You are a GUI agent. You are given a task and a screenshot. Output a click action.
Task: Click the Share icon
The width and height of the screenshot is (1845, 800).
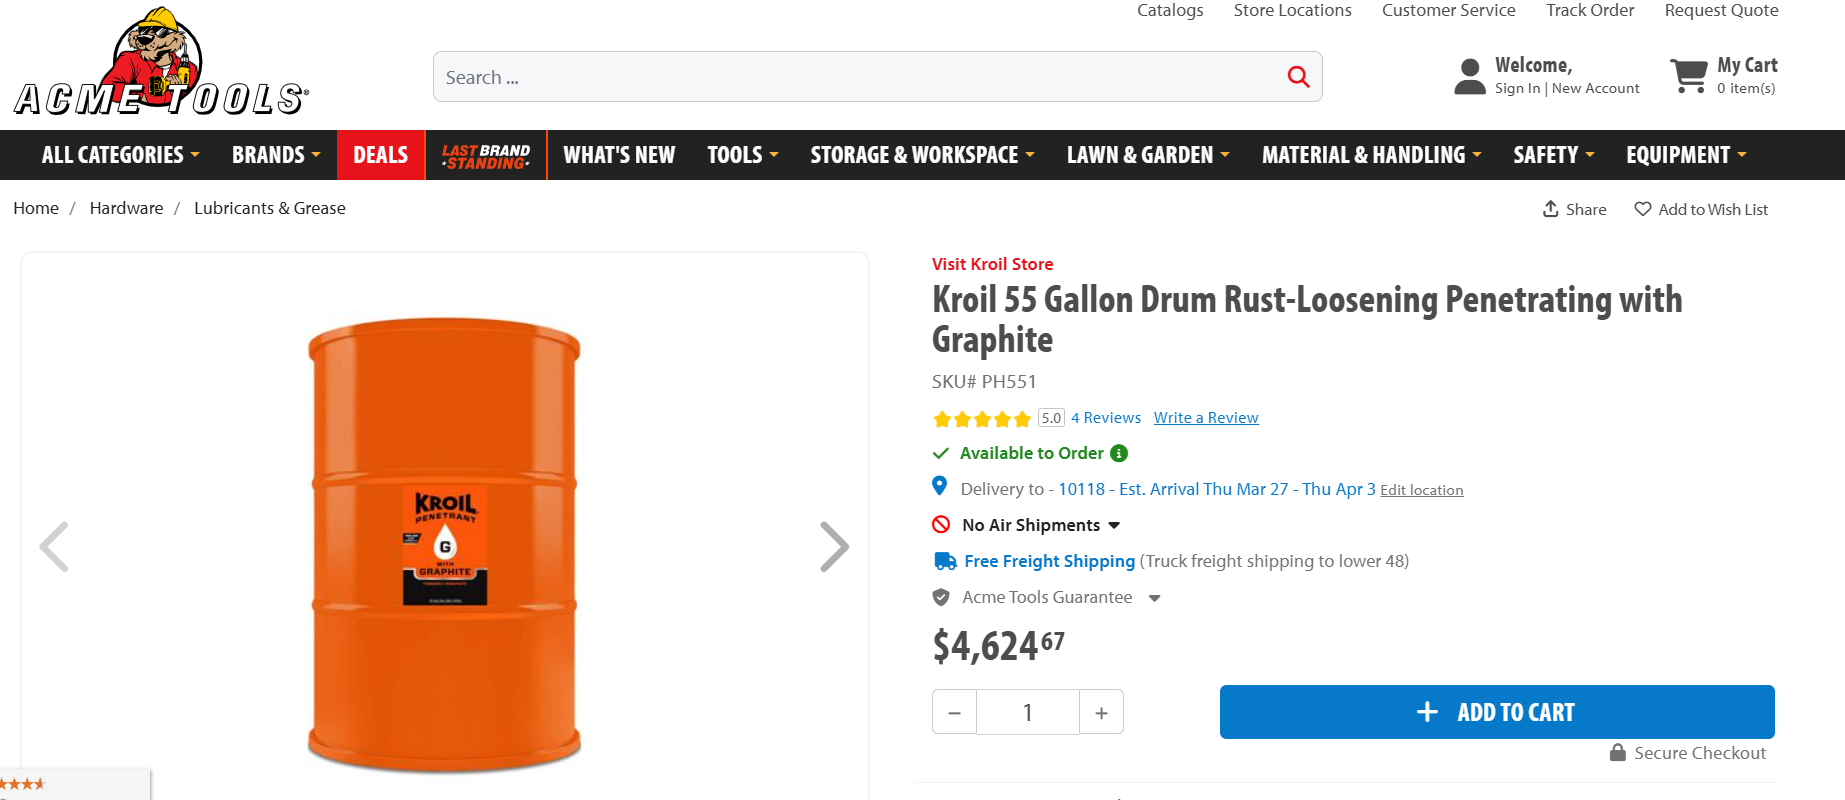pos(1551,209)
